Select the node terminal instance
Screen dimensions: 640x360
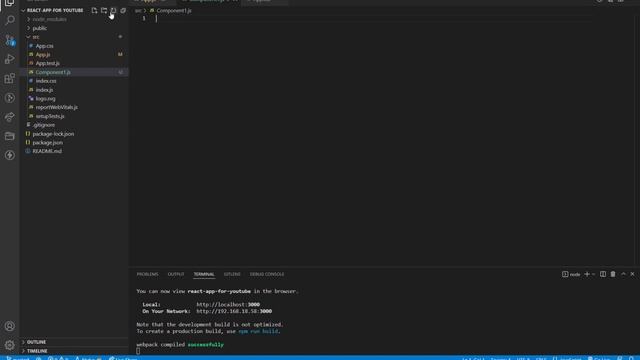(x=571, y=274)
